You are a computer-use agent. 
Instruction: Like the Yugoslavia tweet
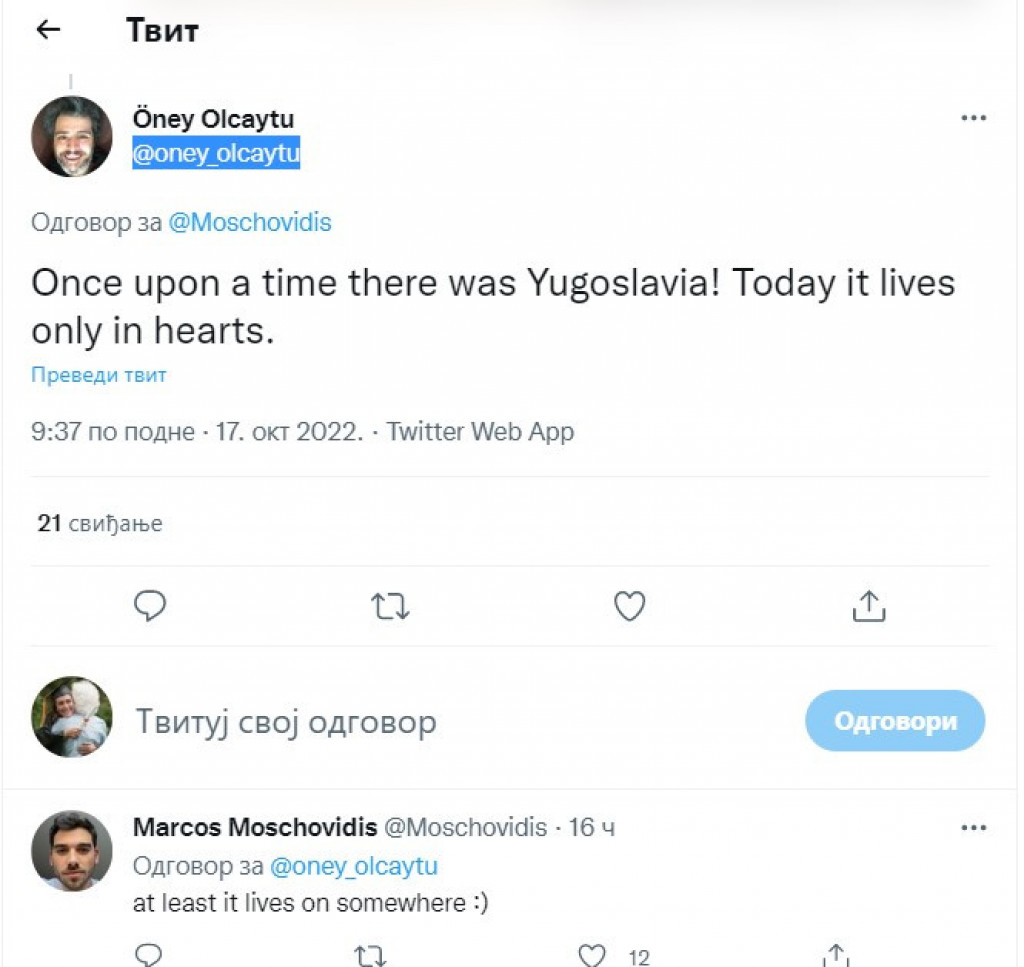click(x=629, y=605)
